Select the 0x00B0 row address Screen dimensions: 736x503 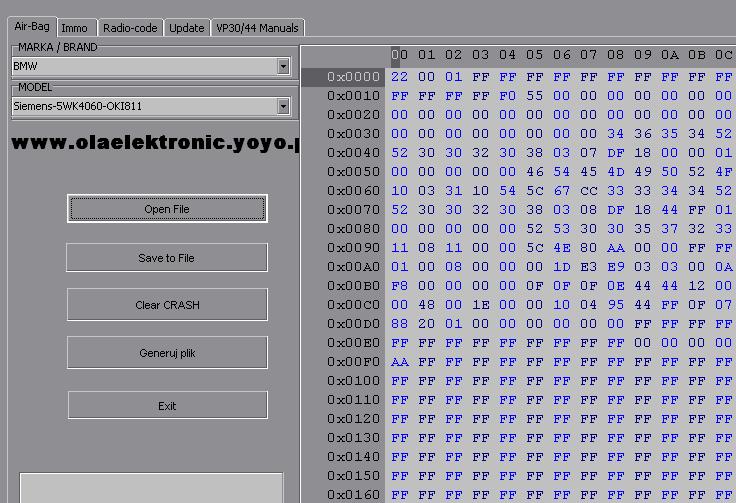353,286
